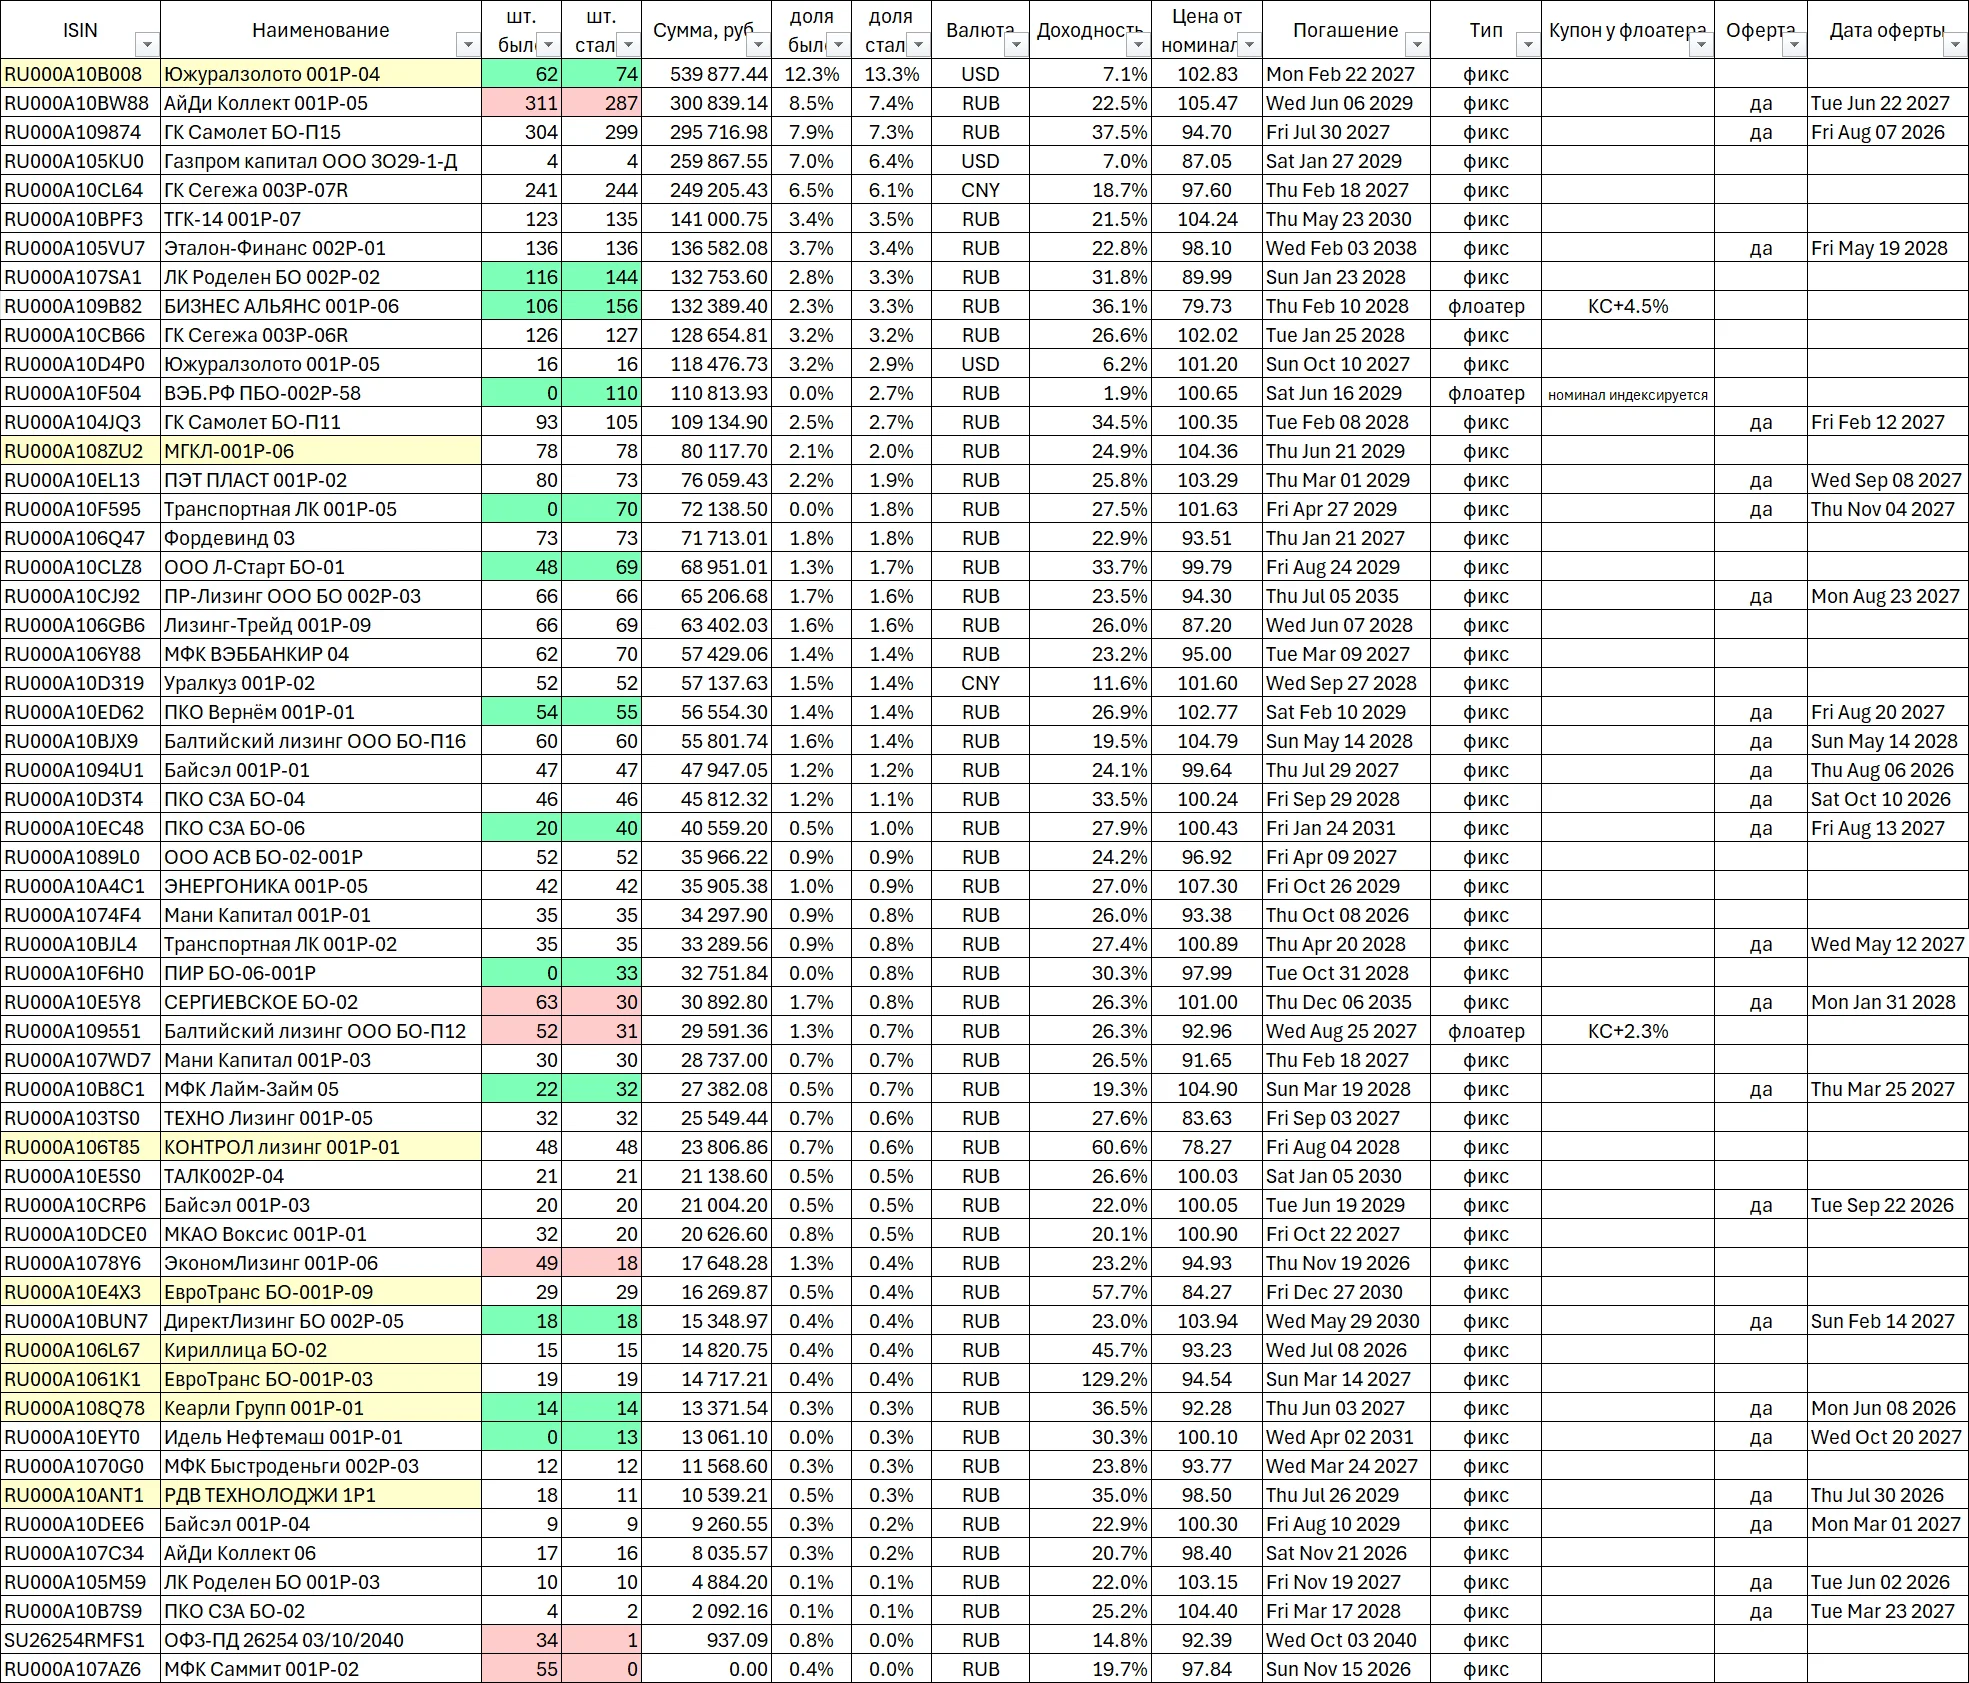This screenshot has width=1969, height=1683.
Task: Open the Наименование column filter dropdown
Action: click(x=467, y=45)
